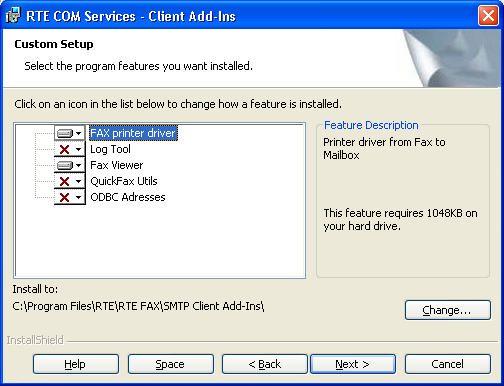Cancel the installation
Screen dimensions: 504x386
point(448,364)
